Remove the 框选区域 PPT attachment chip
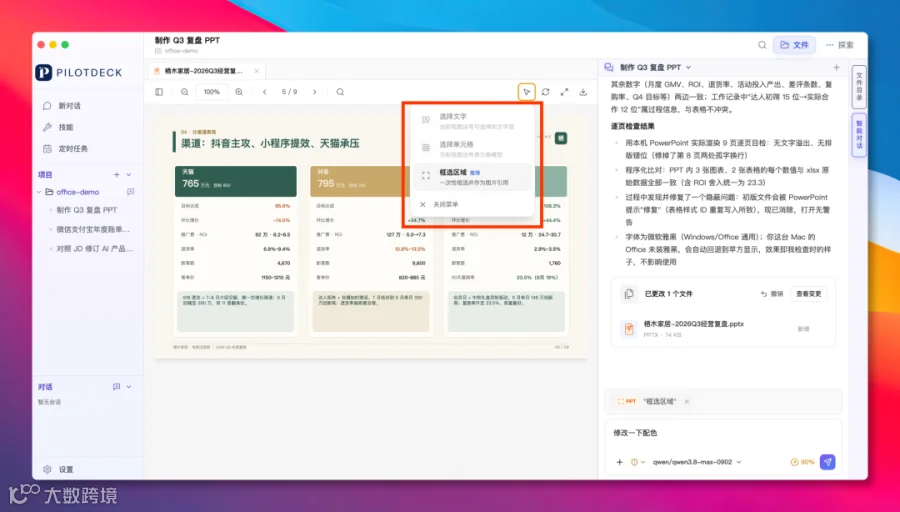The width and height of the screenshot is (900, 512). 686,402
